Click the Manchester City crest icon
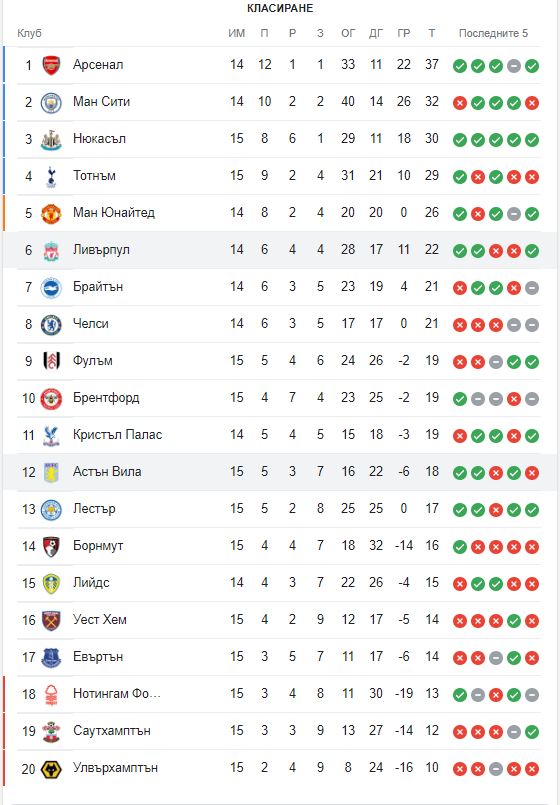560x805 pixels. pos(51,102)
